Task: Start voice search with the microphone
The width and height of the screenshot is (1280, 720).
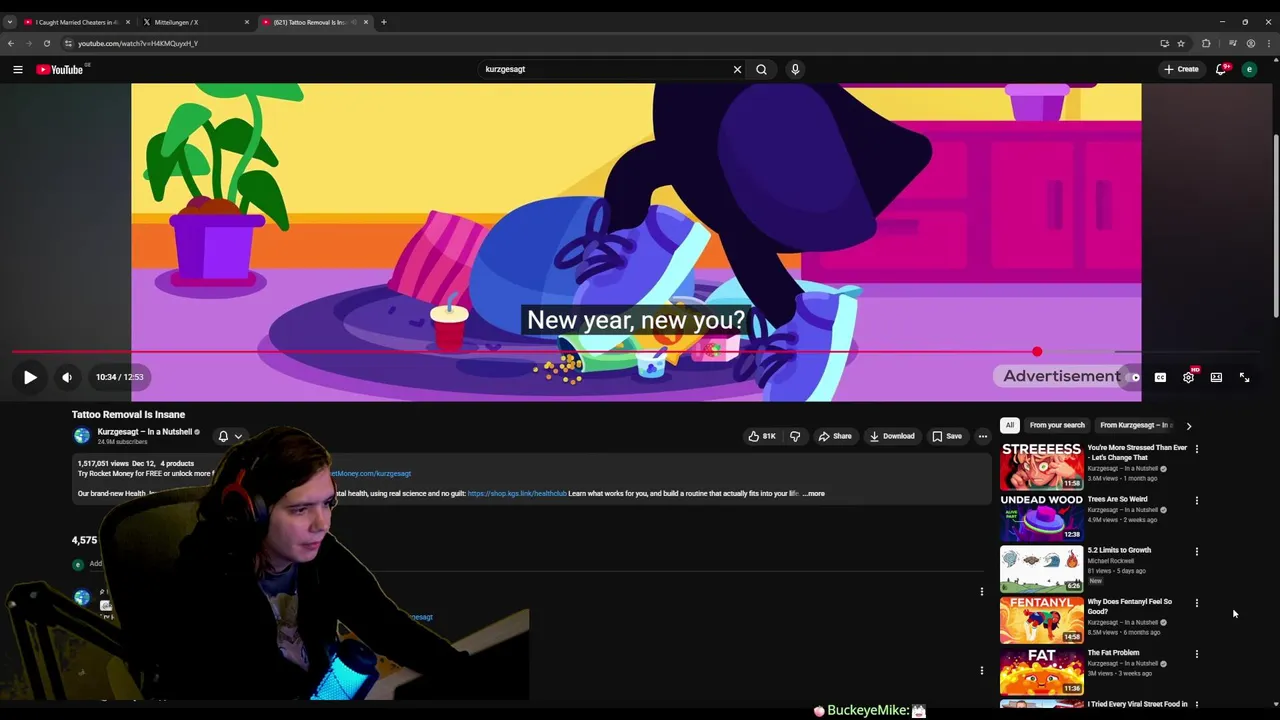Action: coord(795,69)
